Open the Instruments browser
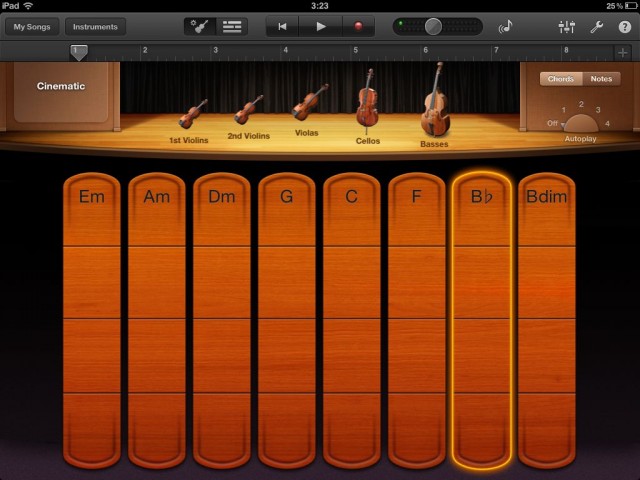This screenshot has width=640, height=480. coord(95,27)
